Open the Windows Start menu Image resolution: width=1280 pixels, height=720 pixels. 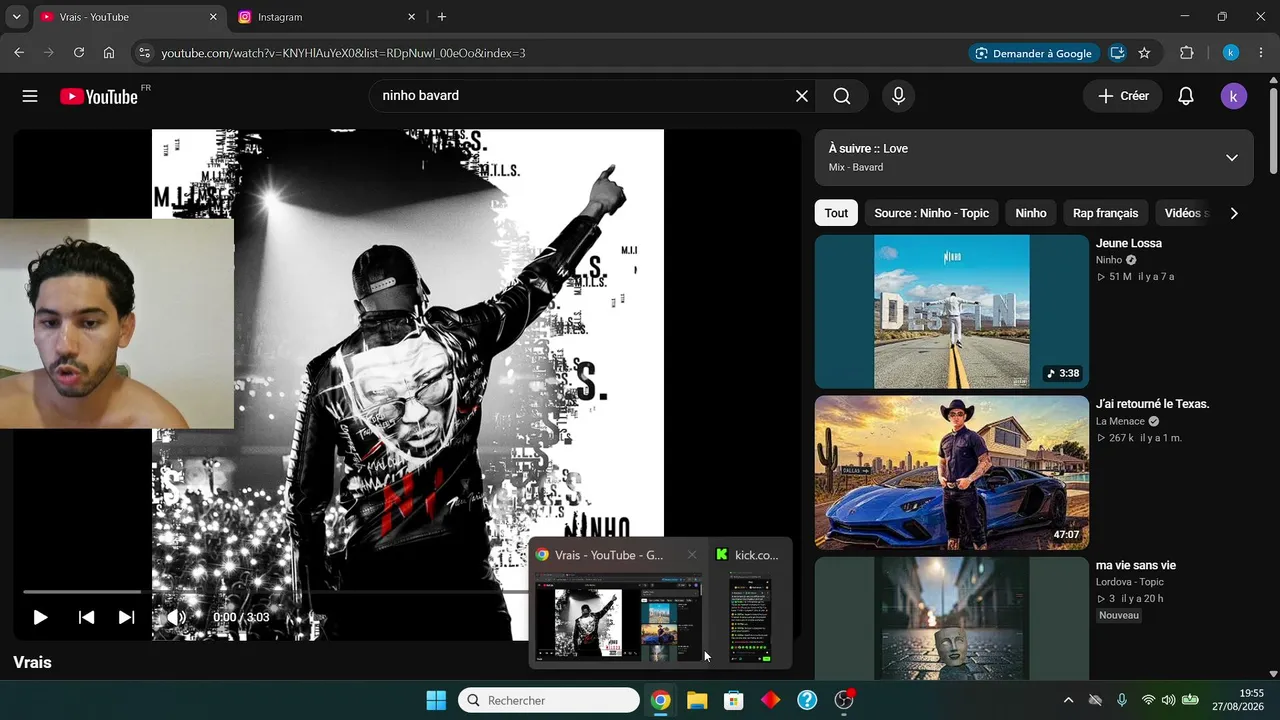pyautogui.click(x=436, y=700)
